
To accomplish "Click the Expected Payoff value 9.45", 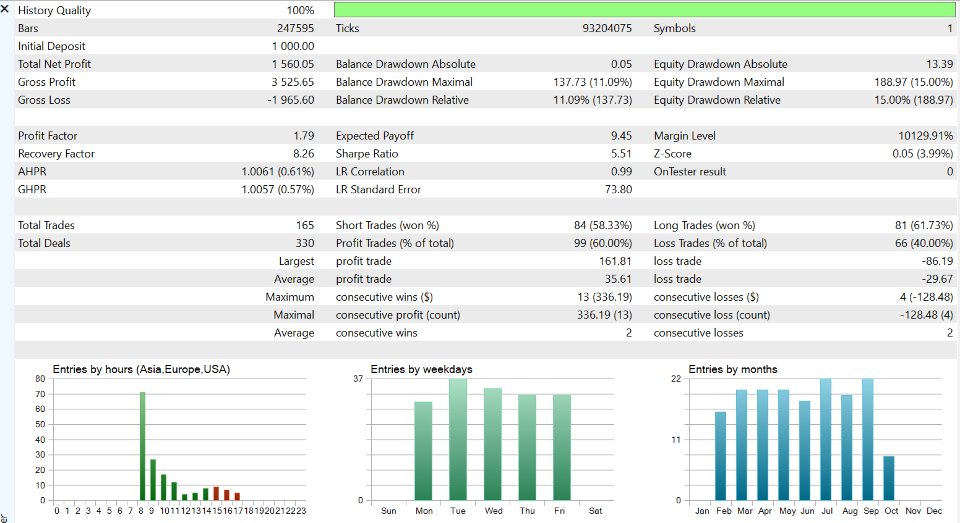I will (621, 135).
